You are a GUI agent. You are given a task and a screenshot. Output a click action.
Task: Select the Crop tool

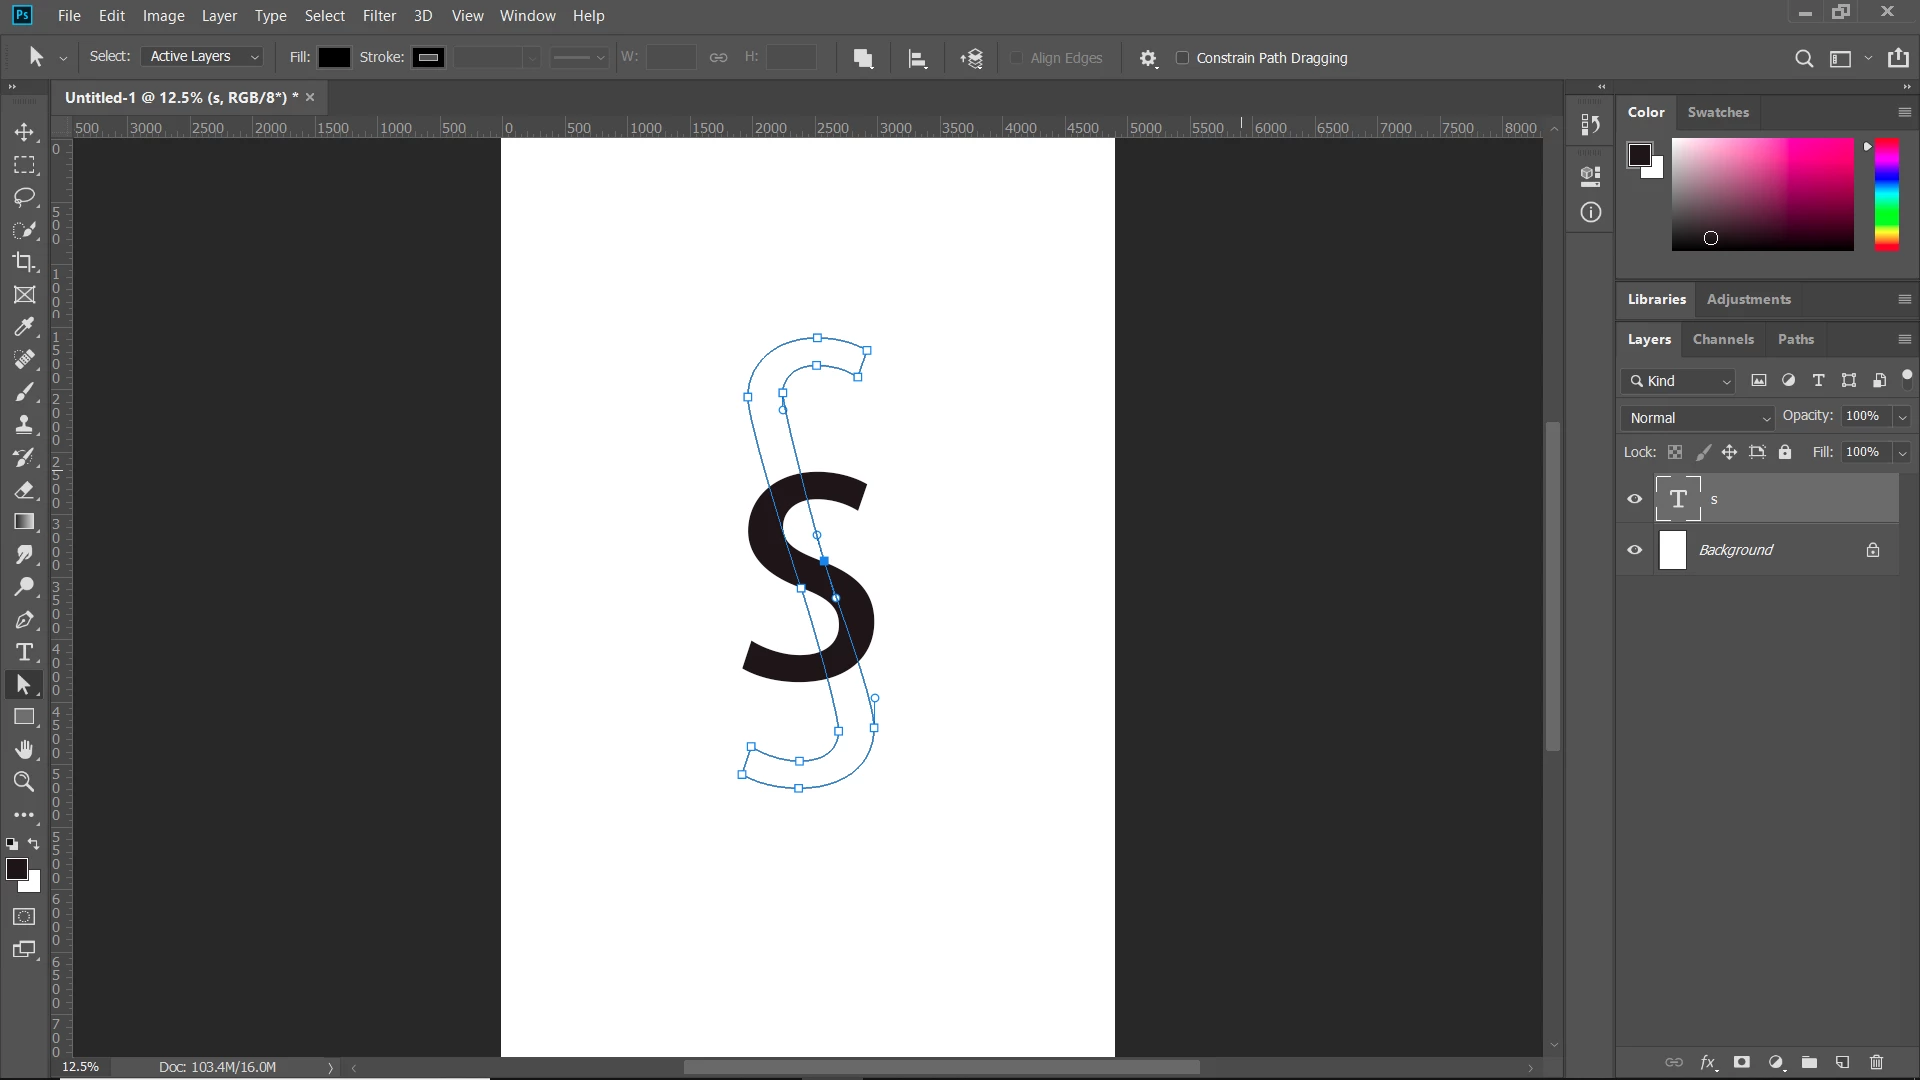click(24, 262)
